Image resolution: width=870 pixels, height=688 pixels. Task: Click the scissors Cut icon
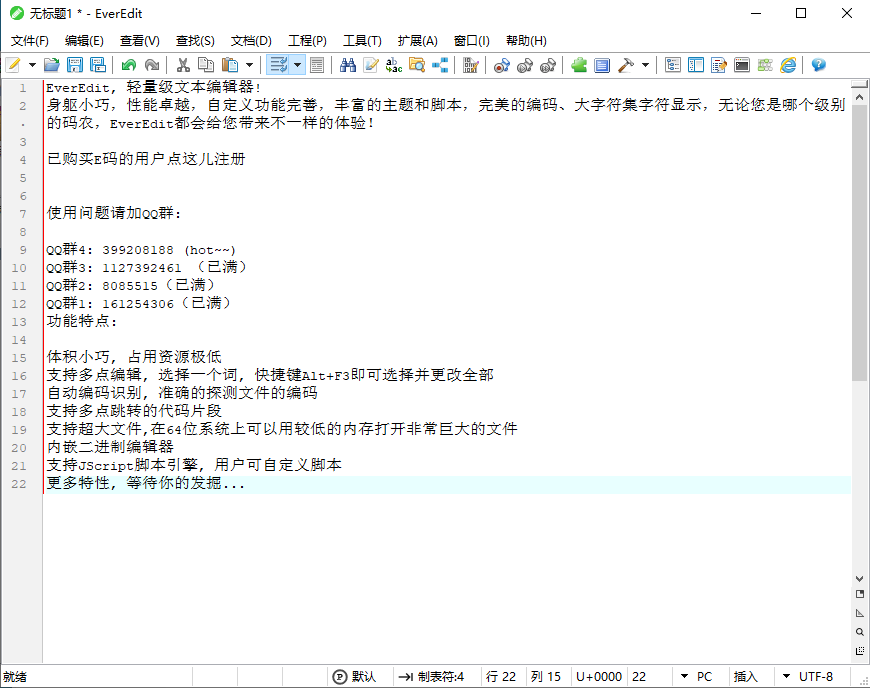(183, 65)
